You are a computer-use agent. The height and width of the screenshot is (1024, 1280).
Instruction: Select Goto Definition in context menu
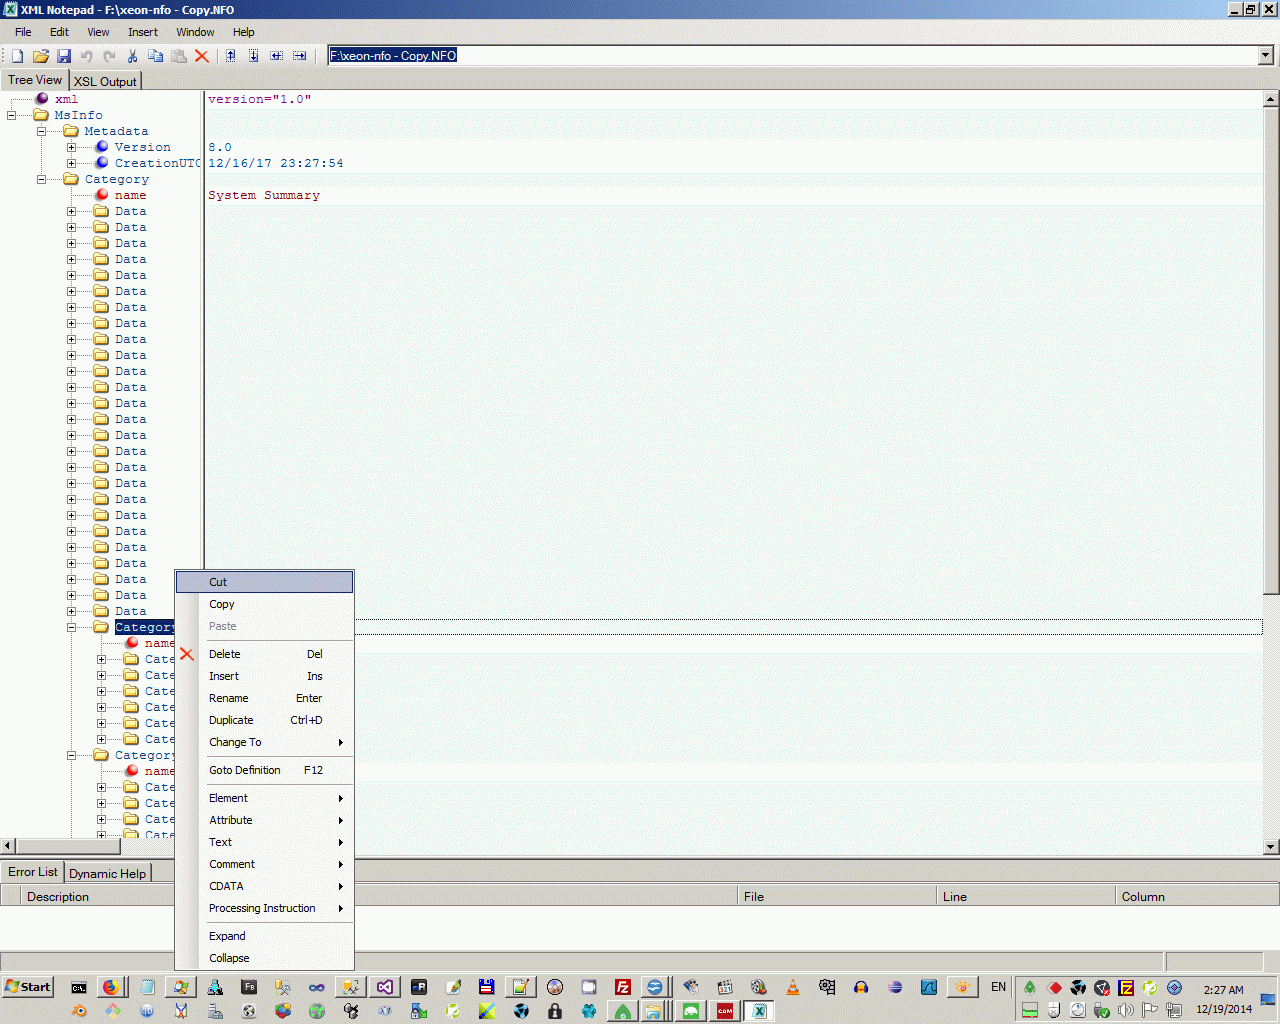[265, 770]
